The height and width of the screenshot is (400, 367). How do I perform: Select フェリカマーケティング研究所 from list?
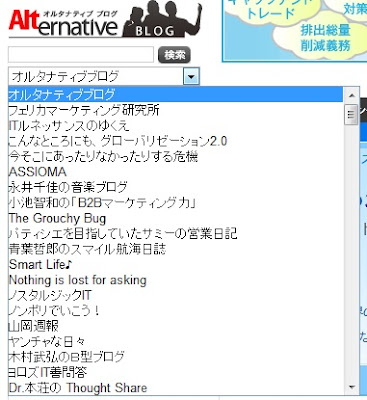[x=177, y=110]
